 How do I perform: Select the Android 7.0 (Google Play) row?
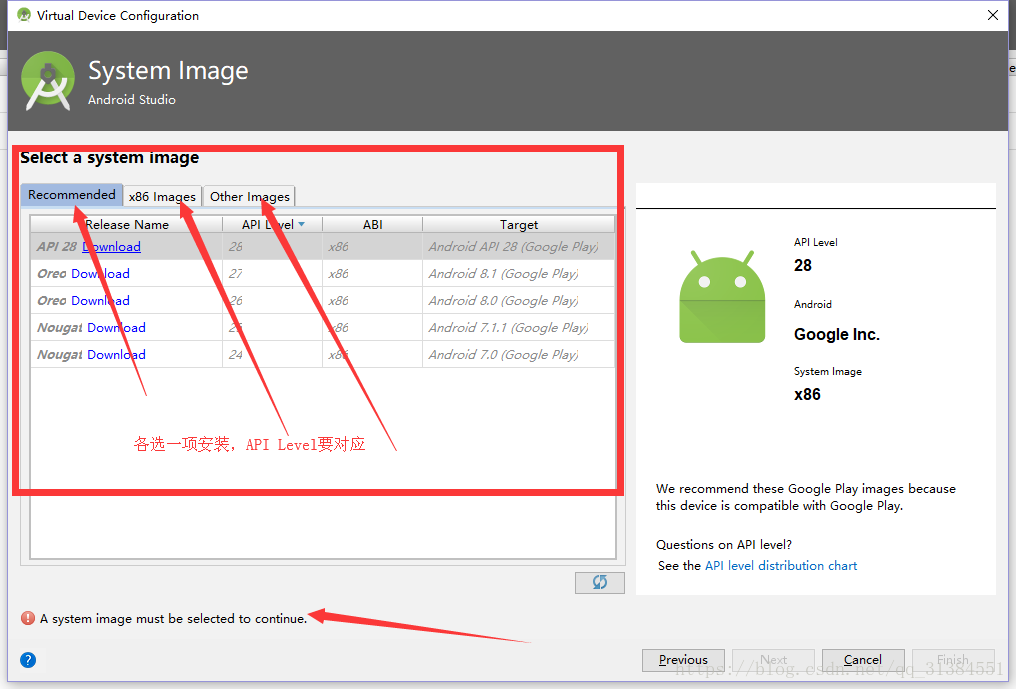323,355
